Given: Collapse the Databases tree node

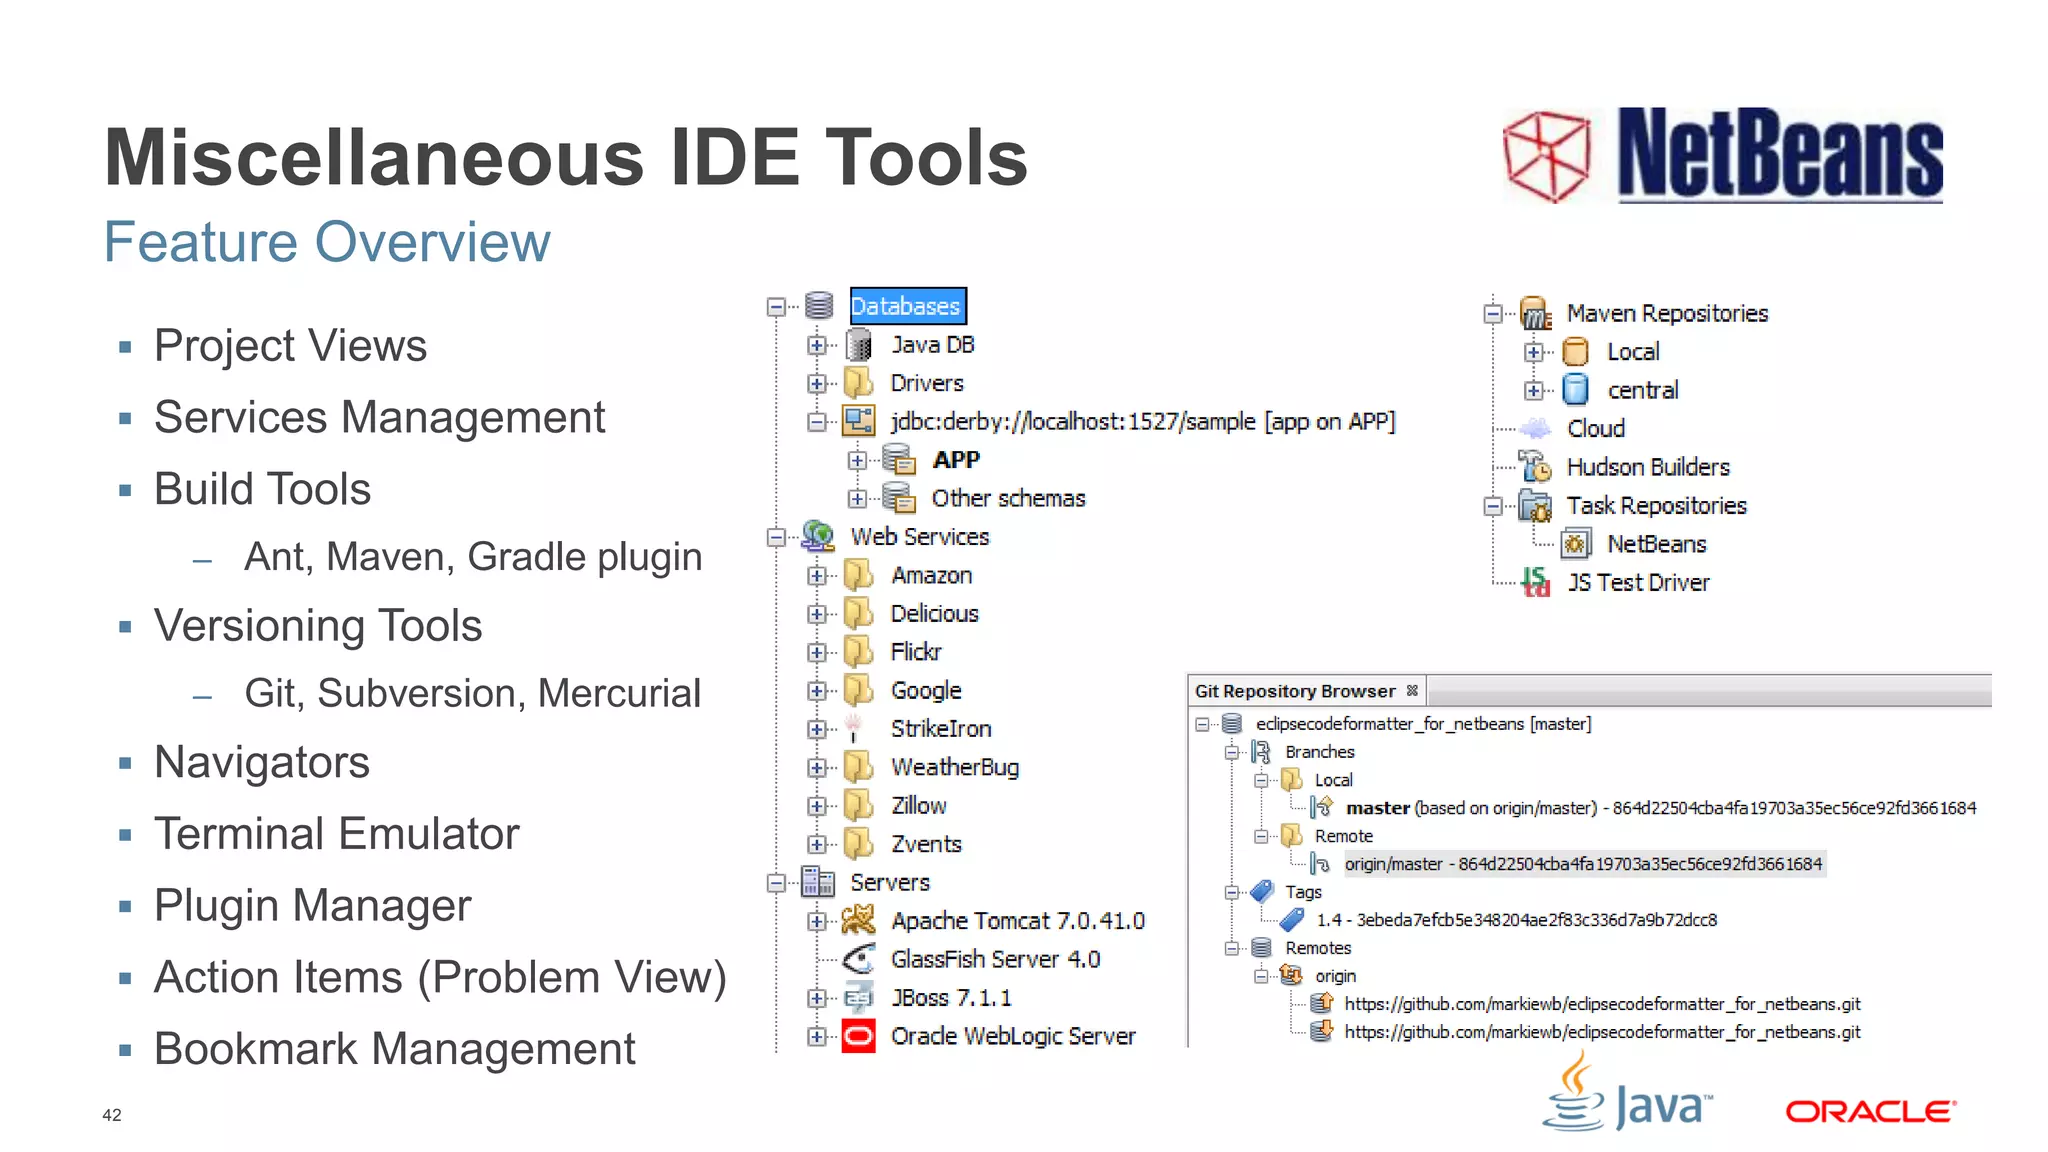Looking at the screenshot, I should (777, 307).
